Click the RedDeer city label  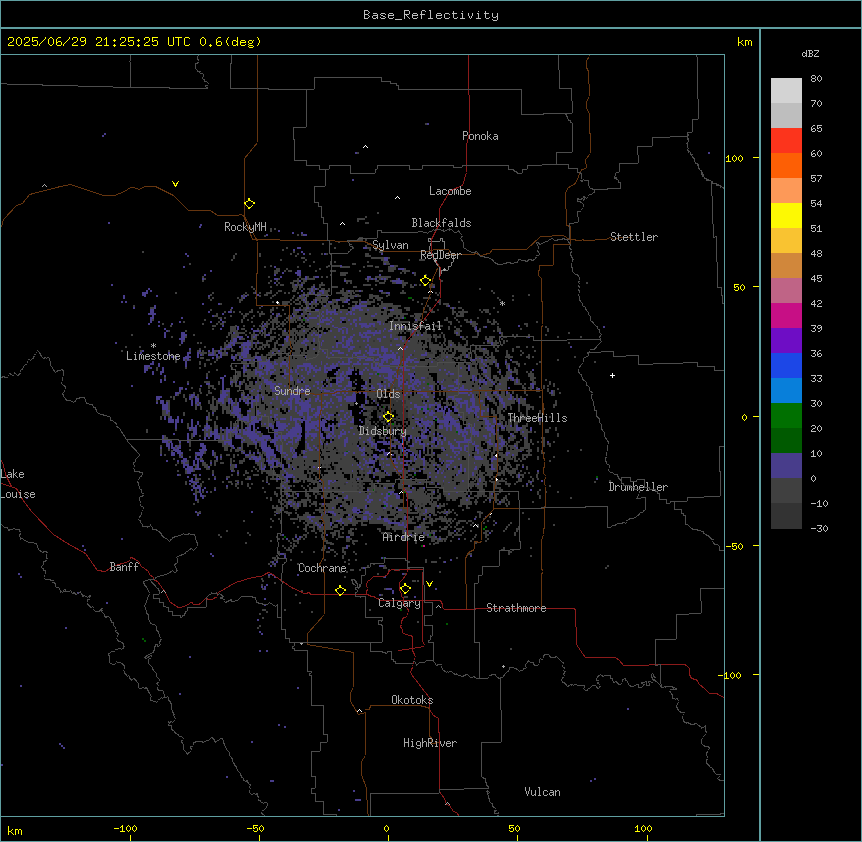coord(440,255)
